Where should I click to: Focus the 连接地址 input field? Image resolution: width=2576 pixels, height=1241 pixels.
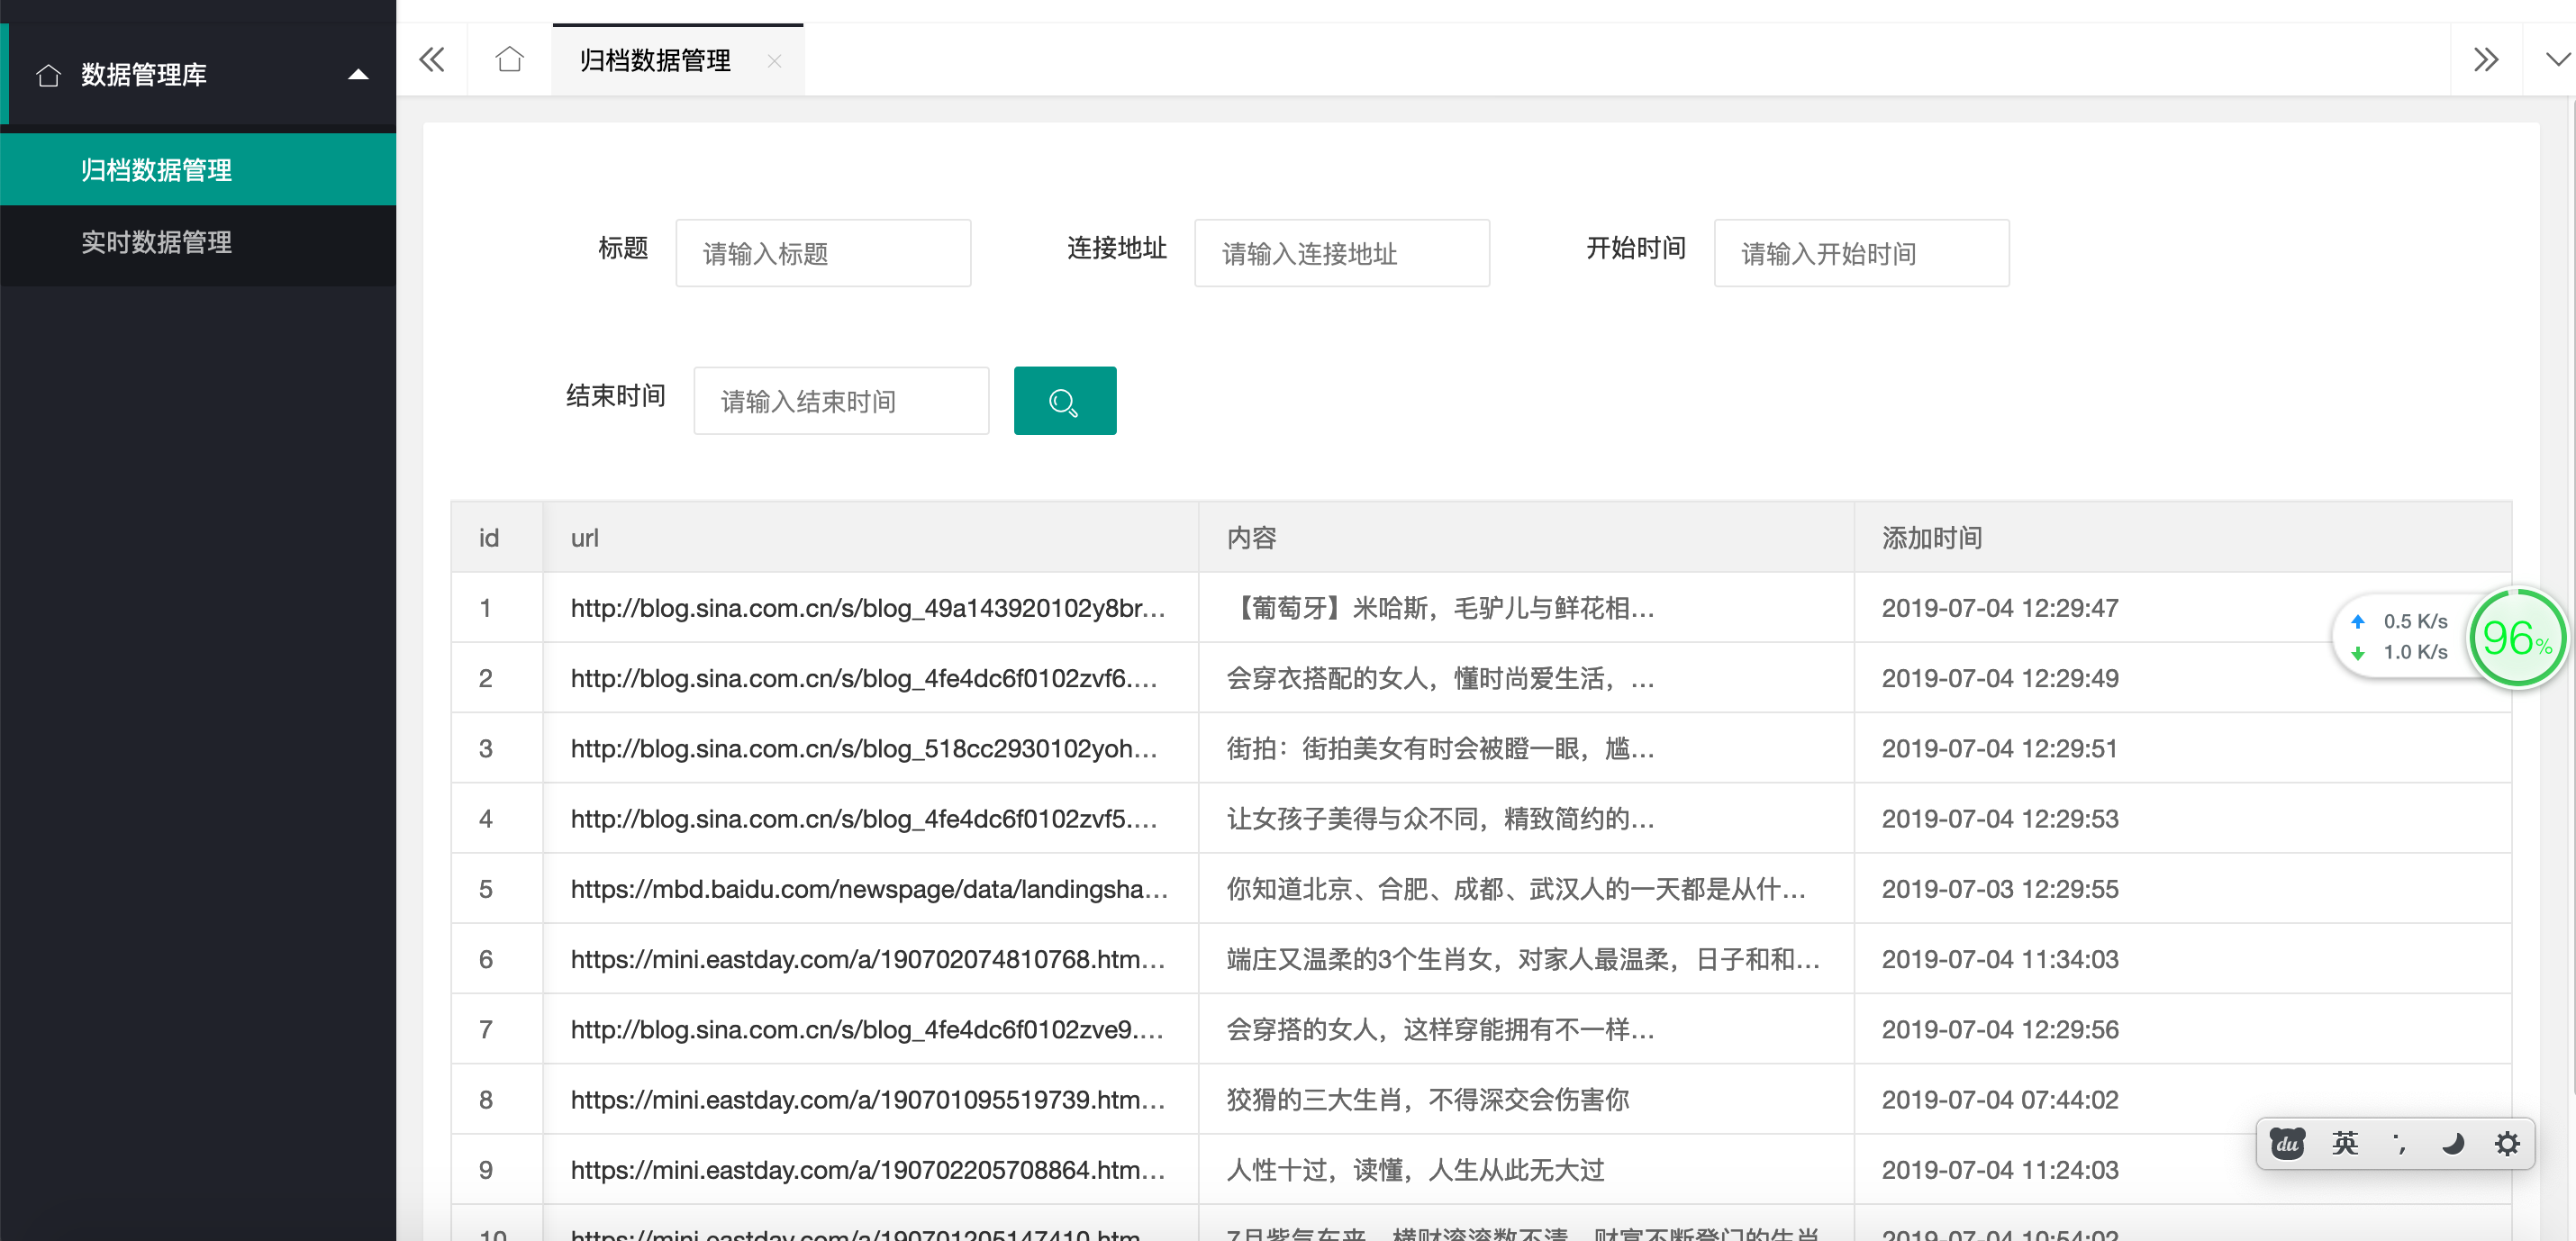coord(1341,254)
